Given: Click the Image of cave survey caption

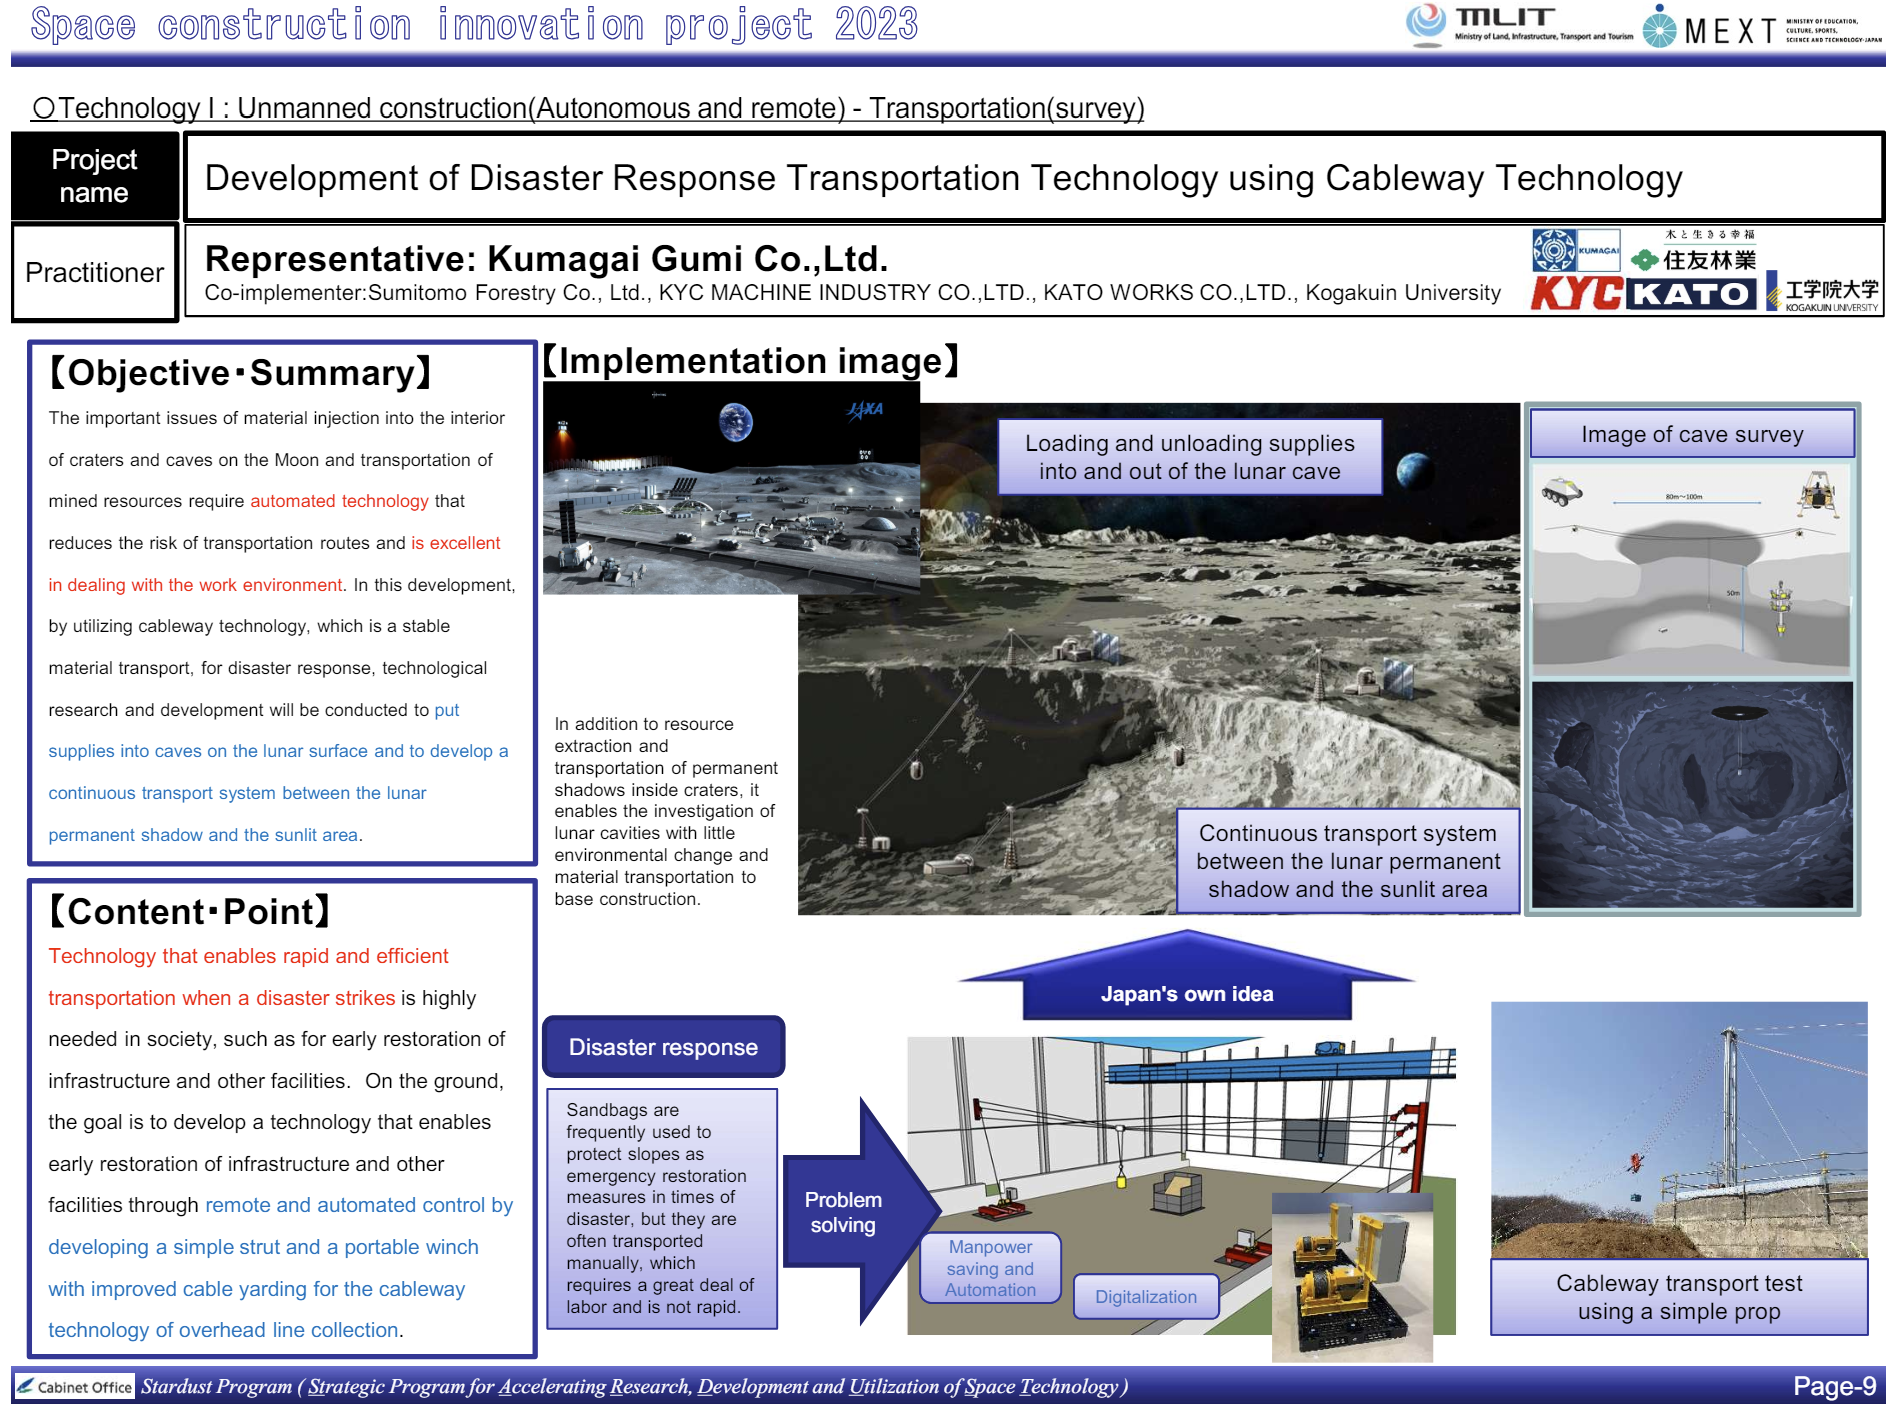Looking at the screenshot, I should click(x=1692, y=434).
